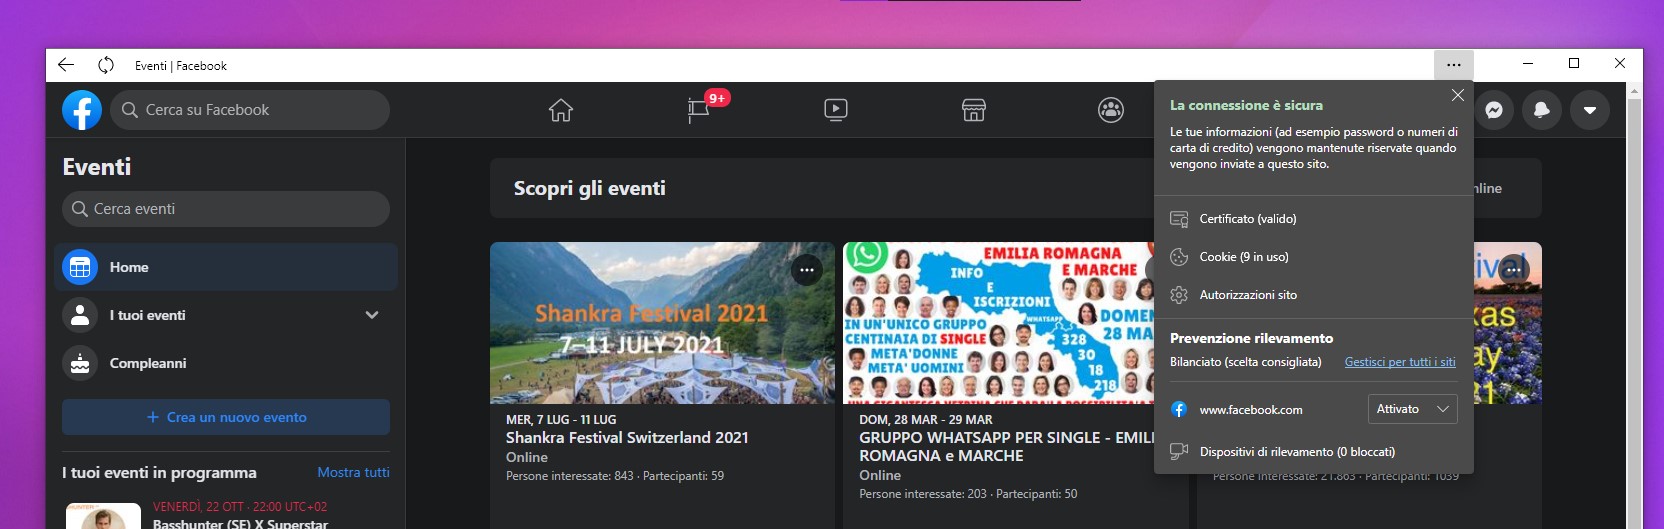Click the www.facebook.com favicon in popup
The image size is (1664, 529).
pyautogui.click(x=1179, y=409)
